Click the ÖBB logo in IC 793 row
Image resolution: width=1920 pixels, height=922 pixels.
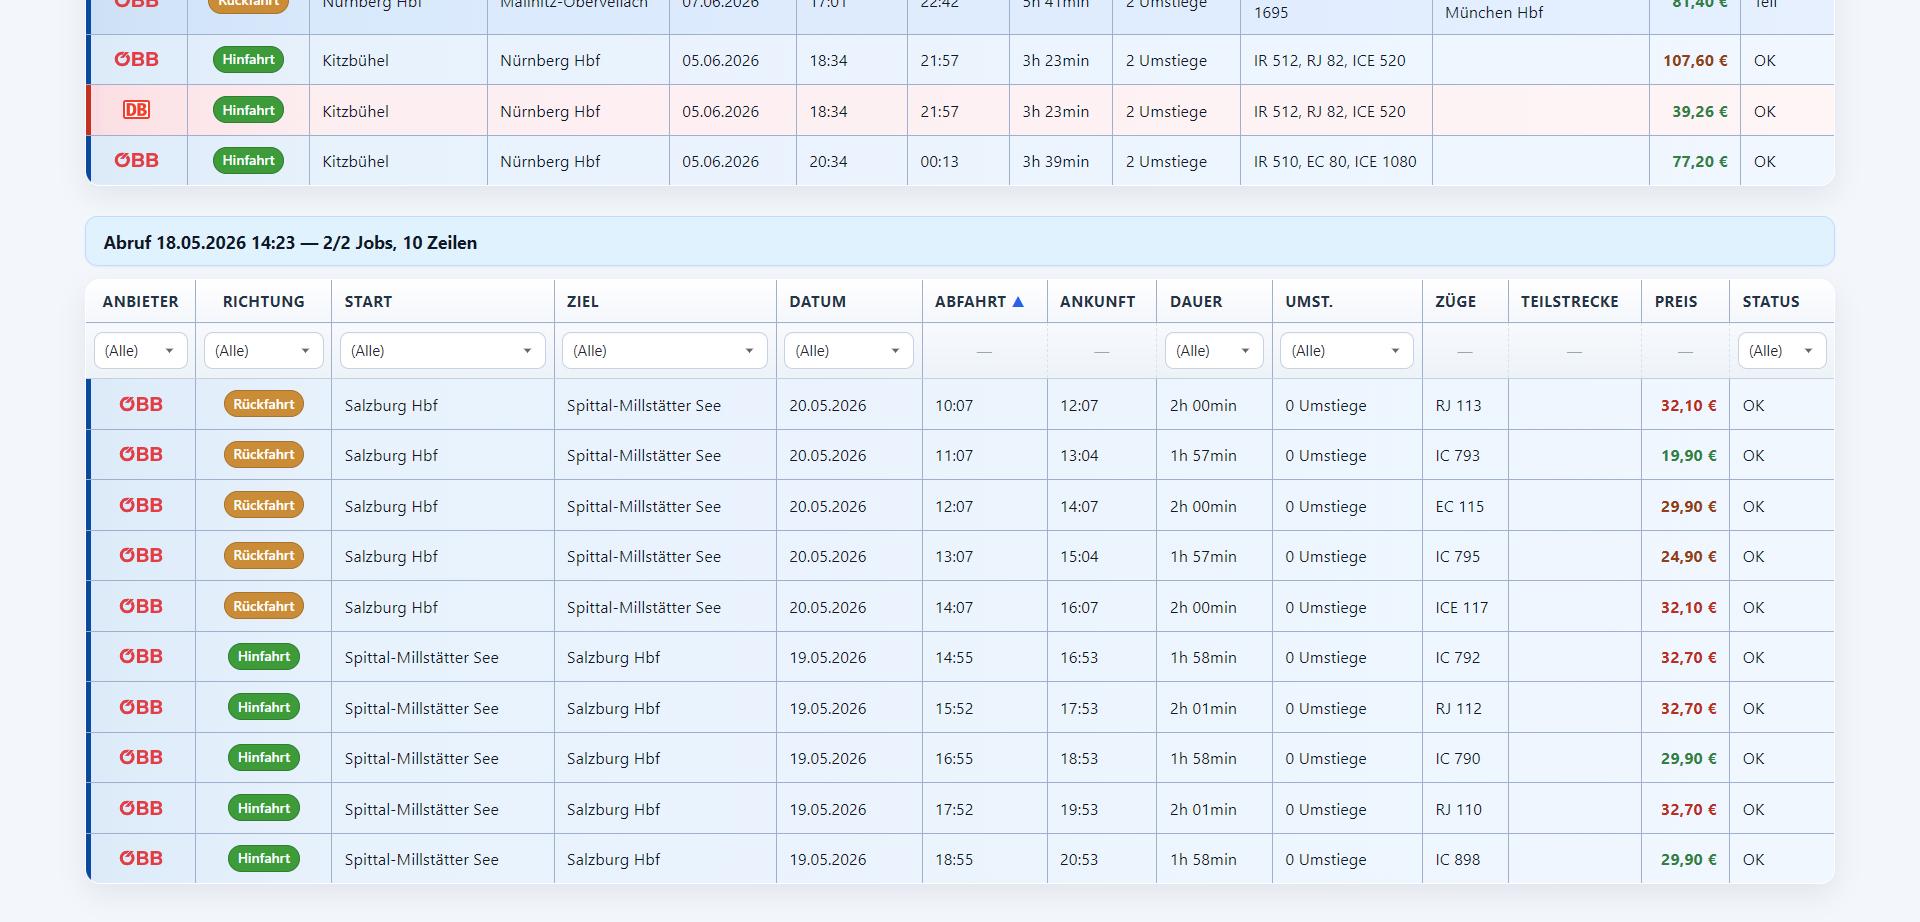(x=141, y=454)
